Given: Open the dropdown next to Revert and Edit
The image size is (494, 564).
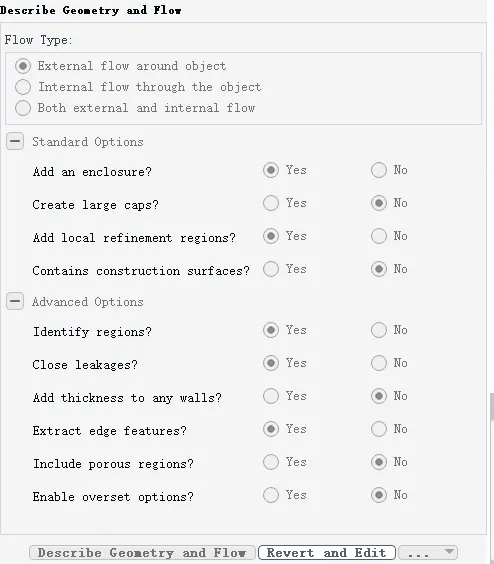Looking at the screenshot, I should tap(428, 552).
